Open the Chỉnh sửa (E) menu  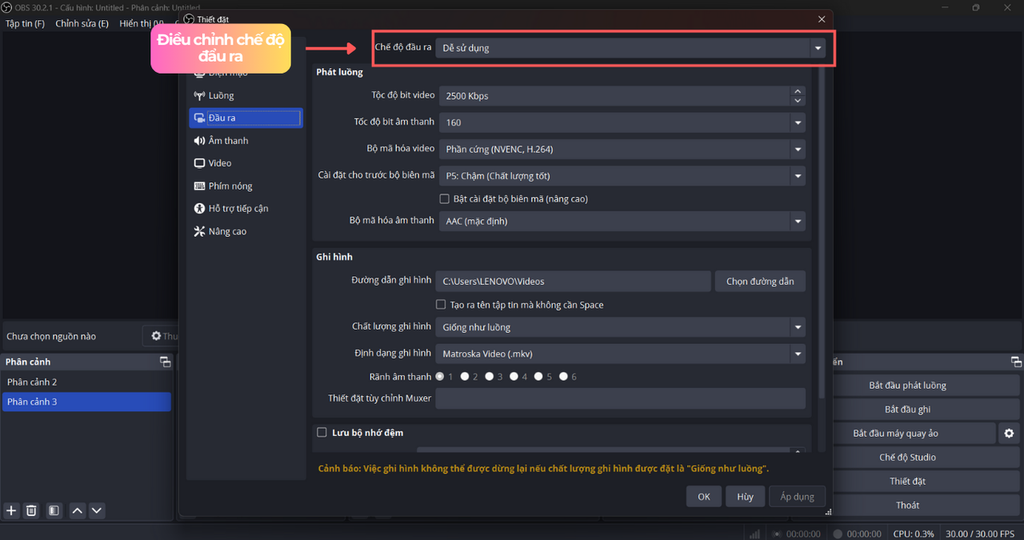click(82, 24)
